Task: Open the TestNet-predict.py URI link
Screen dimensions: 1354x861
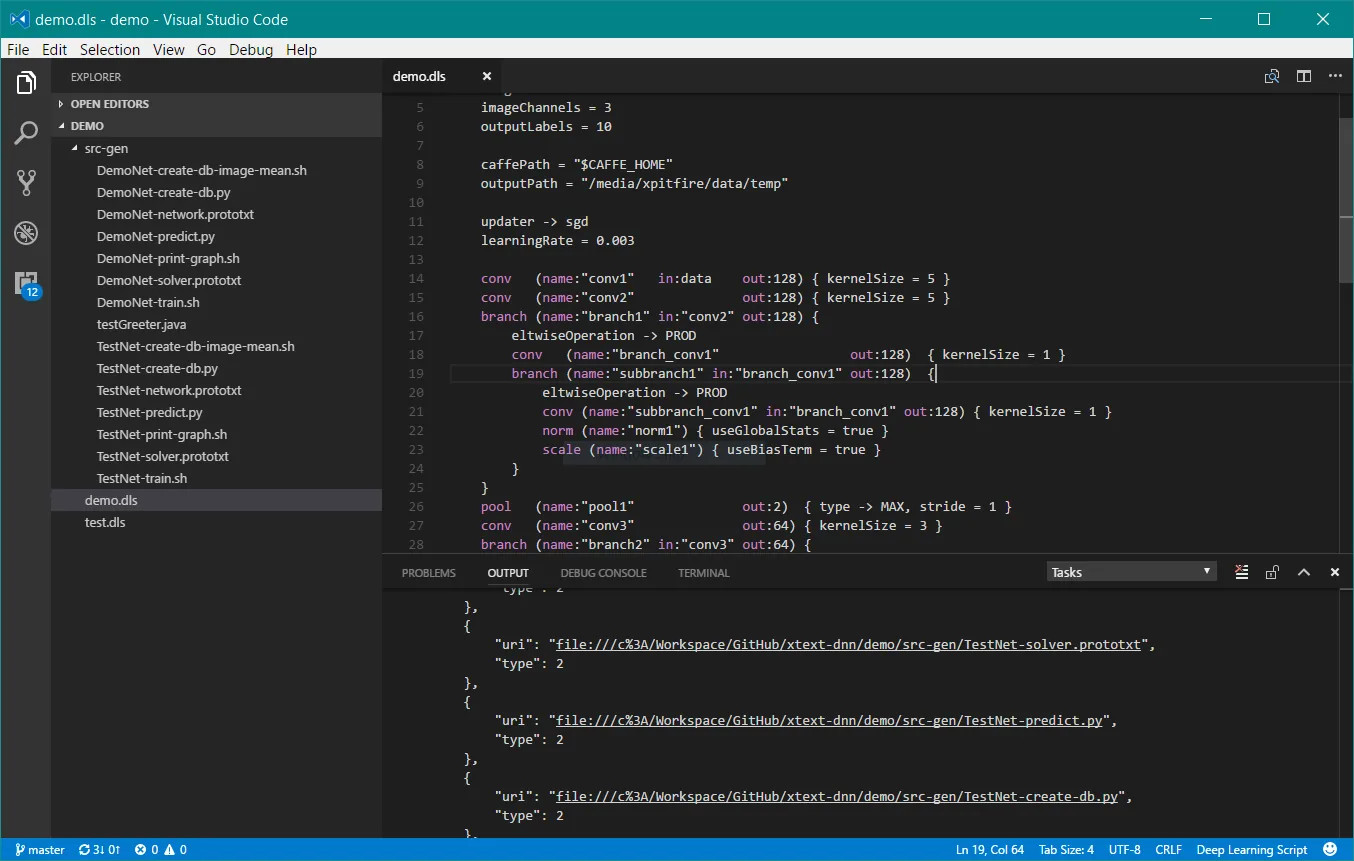Action: (x=829, y=720)
